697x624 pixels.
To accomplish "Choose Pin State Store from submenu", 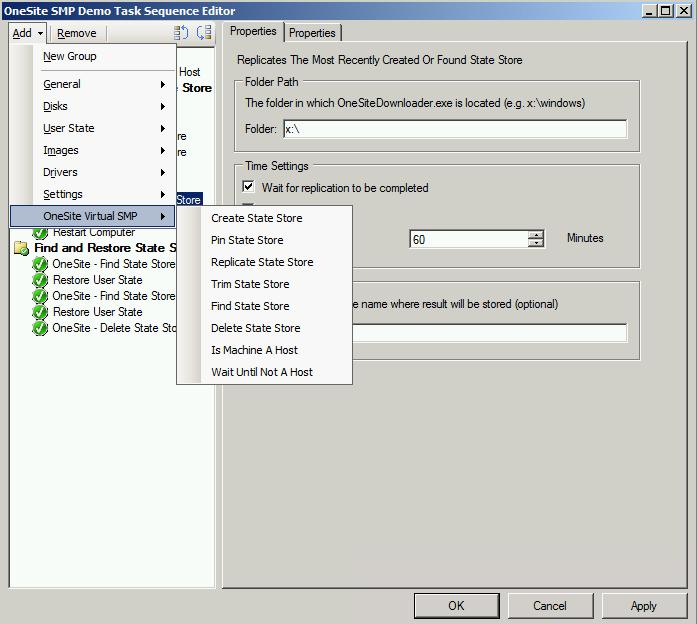I will (265, 240).
